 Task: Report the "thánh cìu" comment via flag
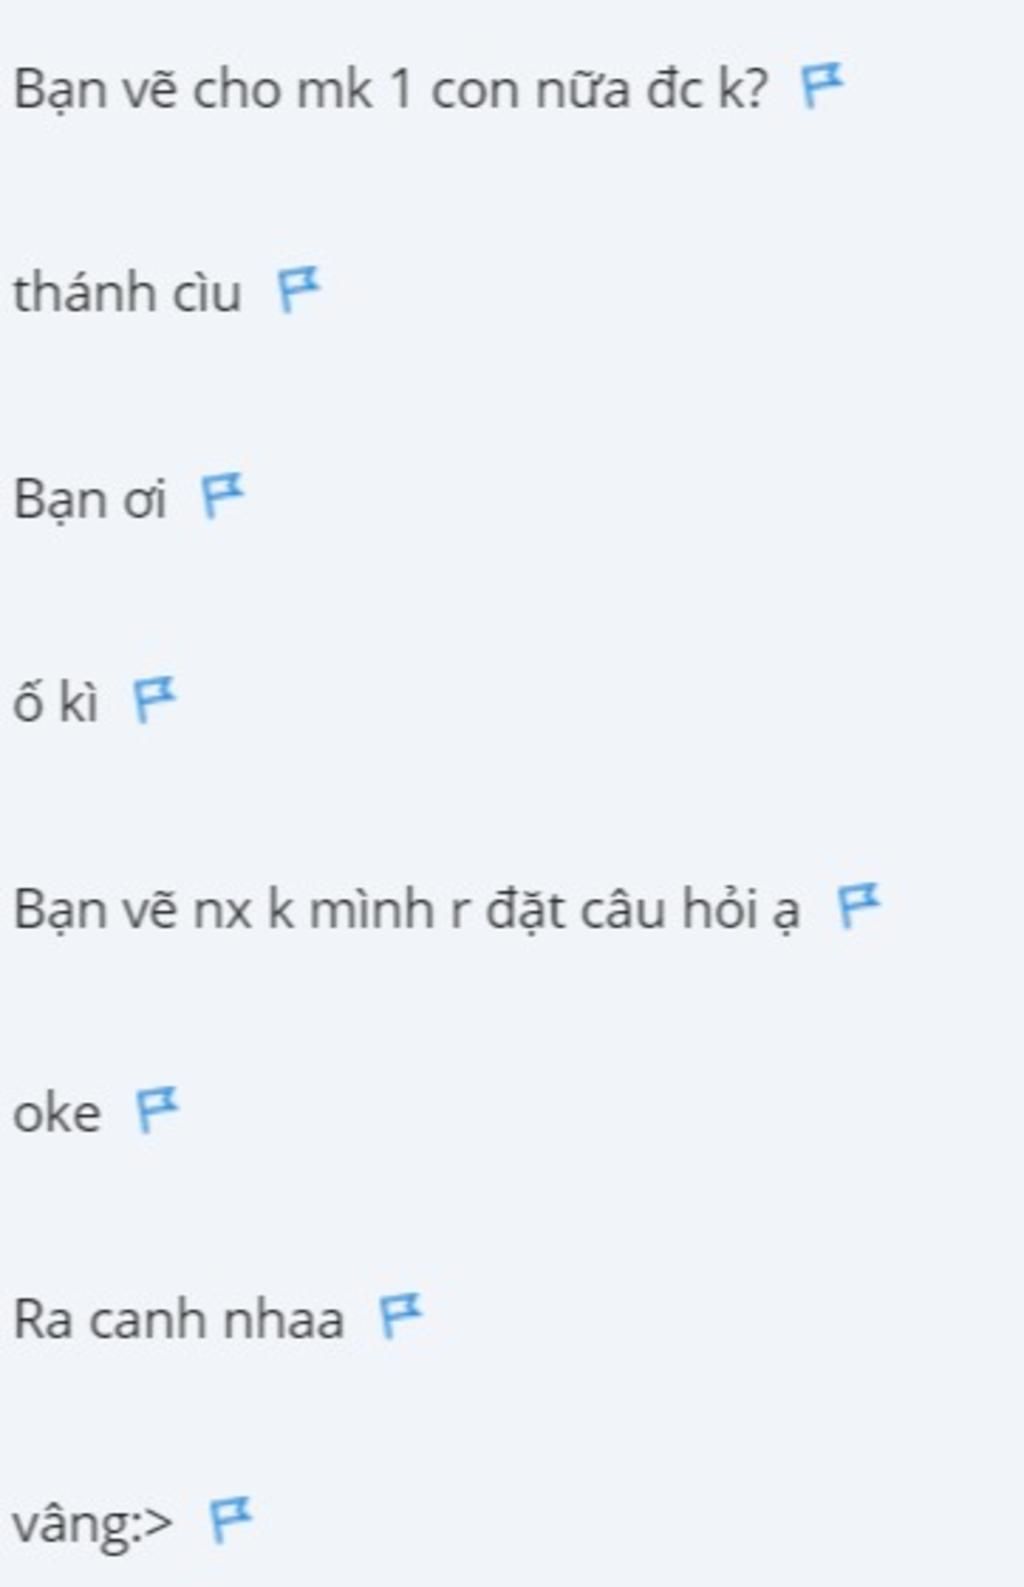tap(298, 290)
